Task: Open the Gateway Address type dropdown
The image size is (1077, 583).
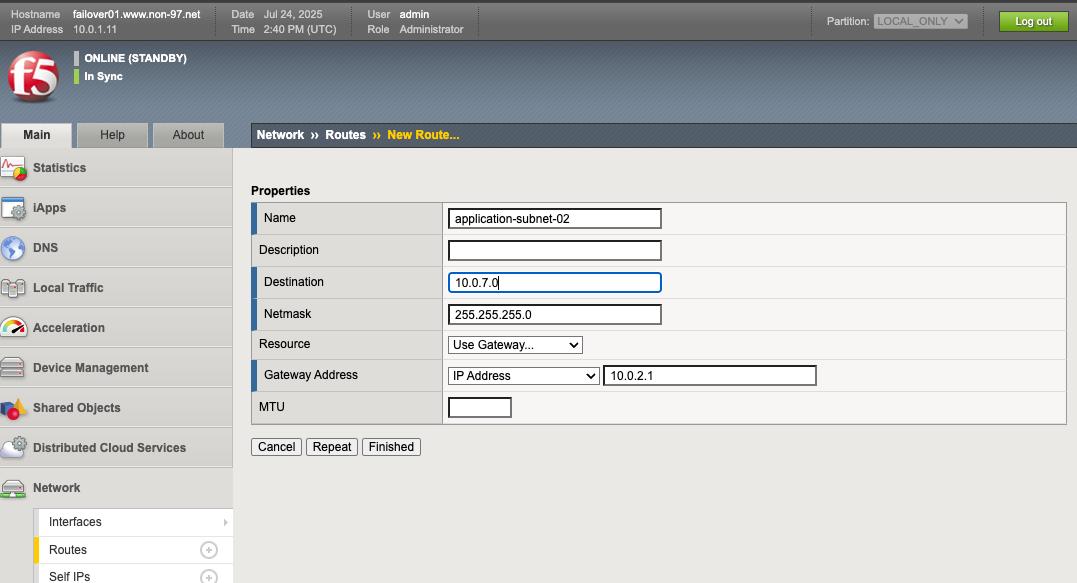Action: (523, 376)
